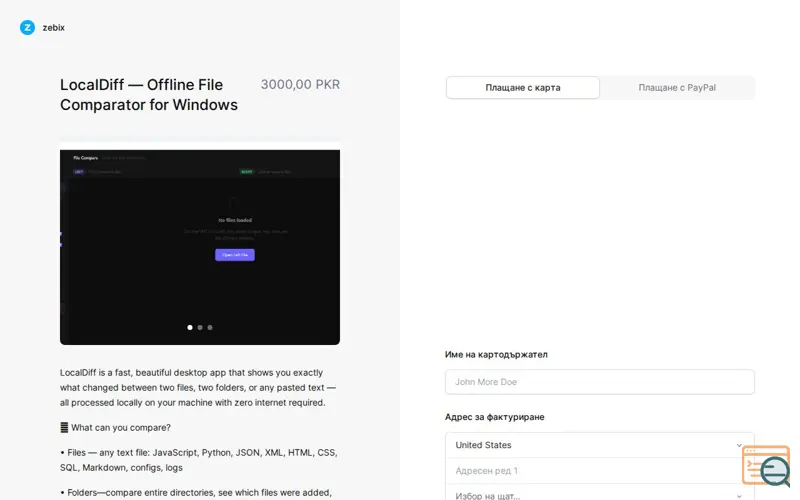Click the Адресен ред 1 address field
The height and width of the screenshot is (500, 800).
(599, 470)
